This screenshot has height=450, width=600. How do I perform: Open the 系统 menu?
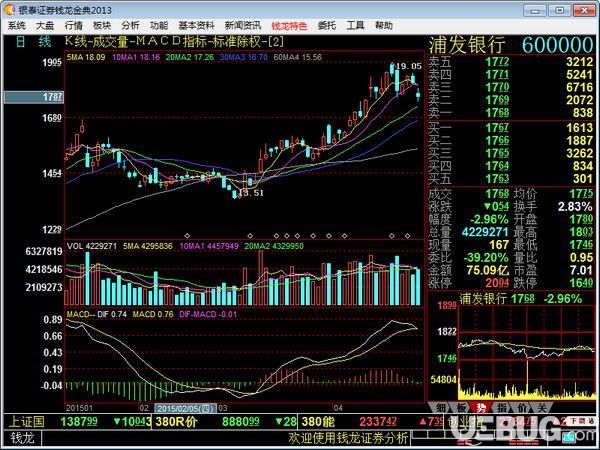pos(17,26)
